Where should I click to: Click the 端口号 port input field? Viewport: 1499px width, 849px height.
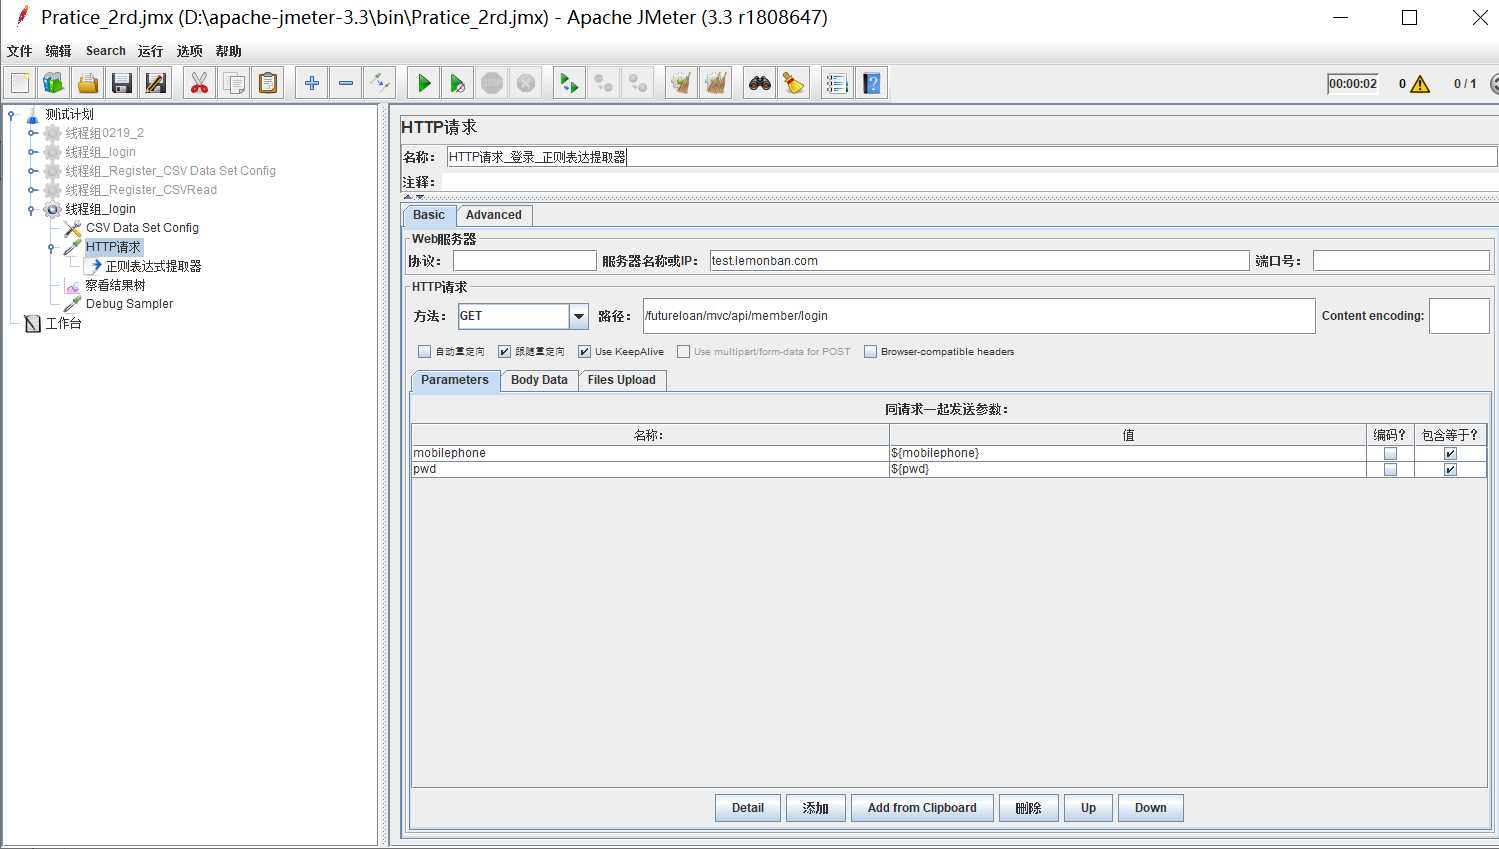[1401, 261]
